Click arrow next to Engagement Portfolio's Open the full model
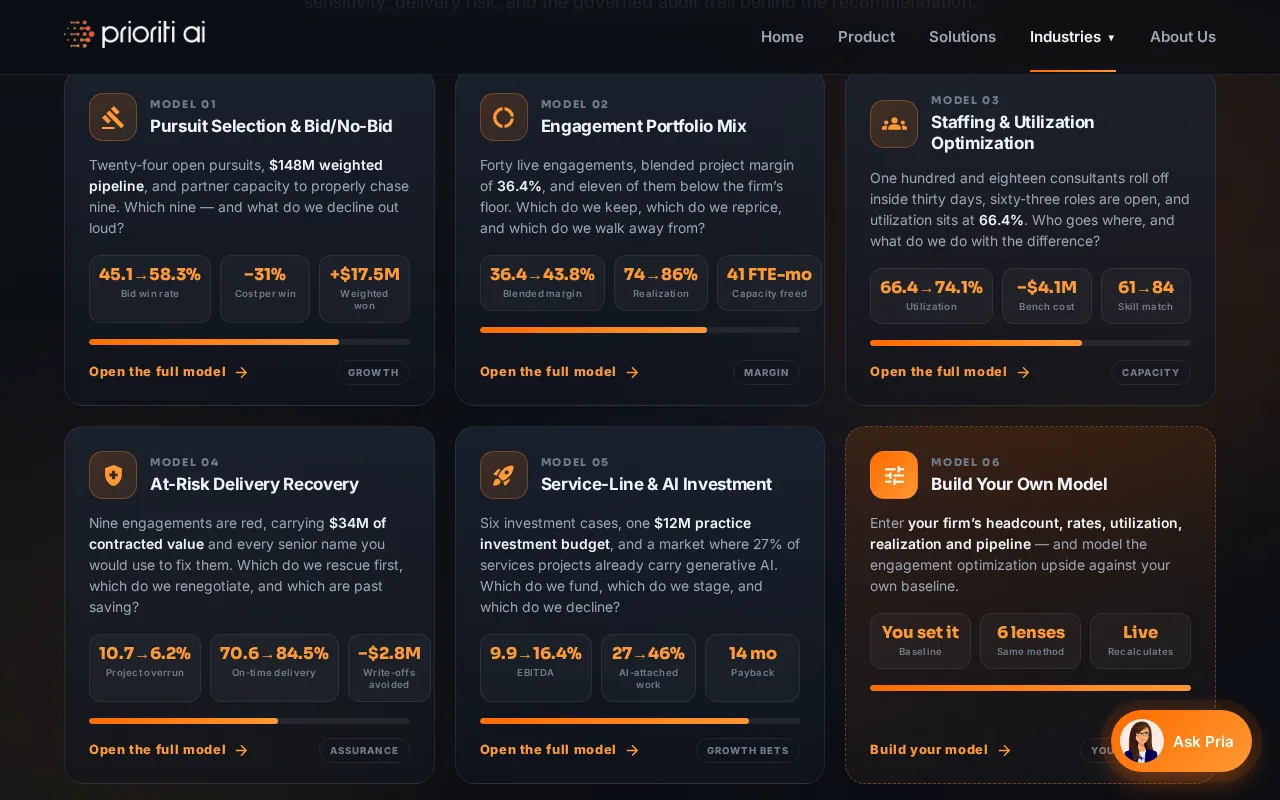The width and height of the screenshot is (1280, 800). (632, 372)
